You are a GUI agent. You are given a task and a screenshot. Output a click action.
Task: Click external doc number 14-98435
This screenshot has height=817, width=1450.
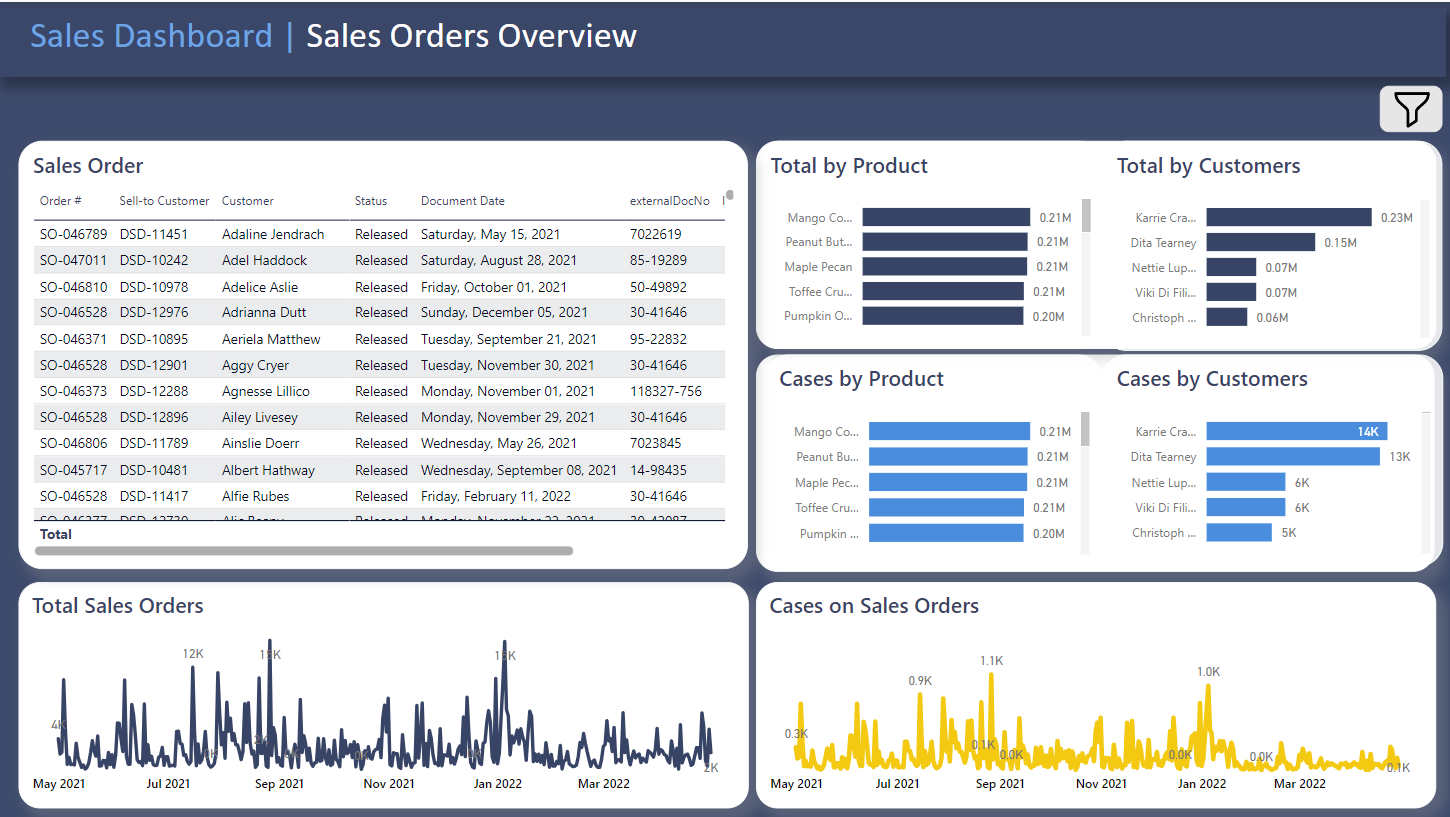pos(658,470)
